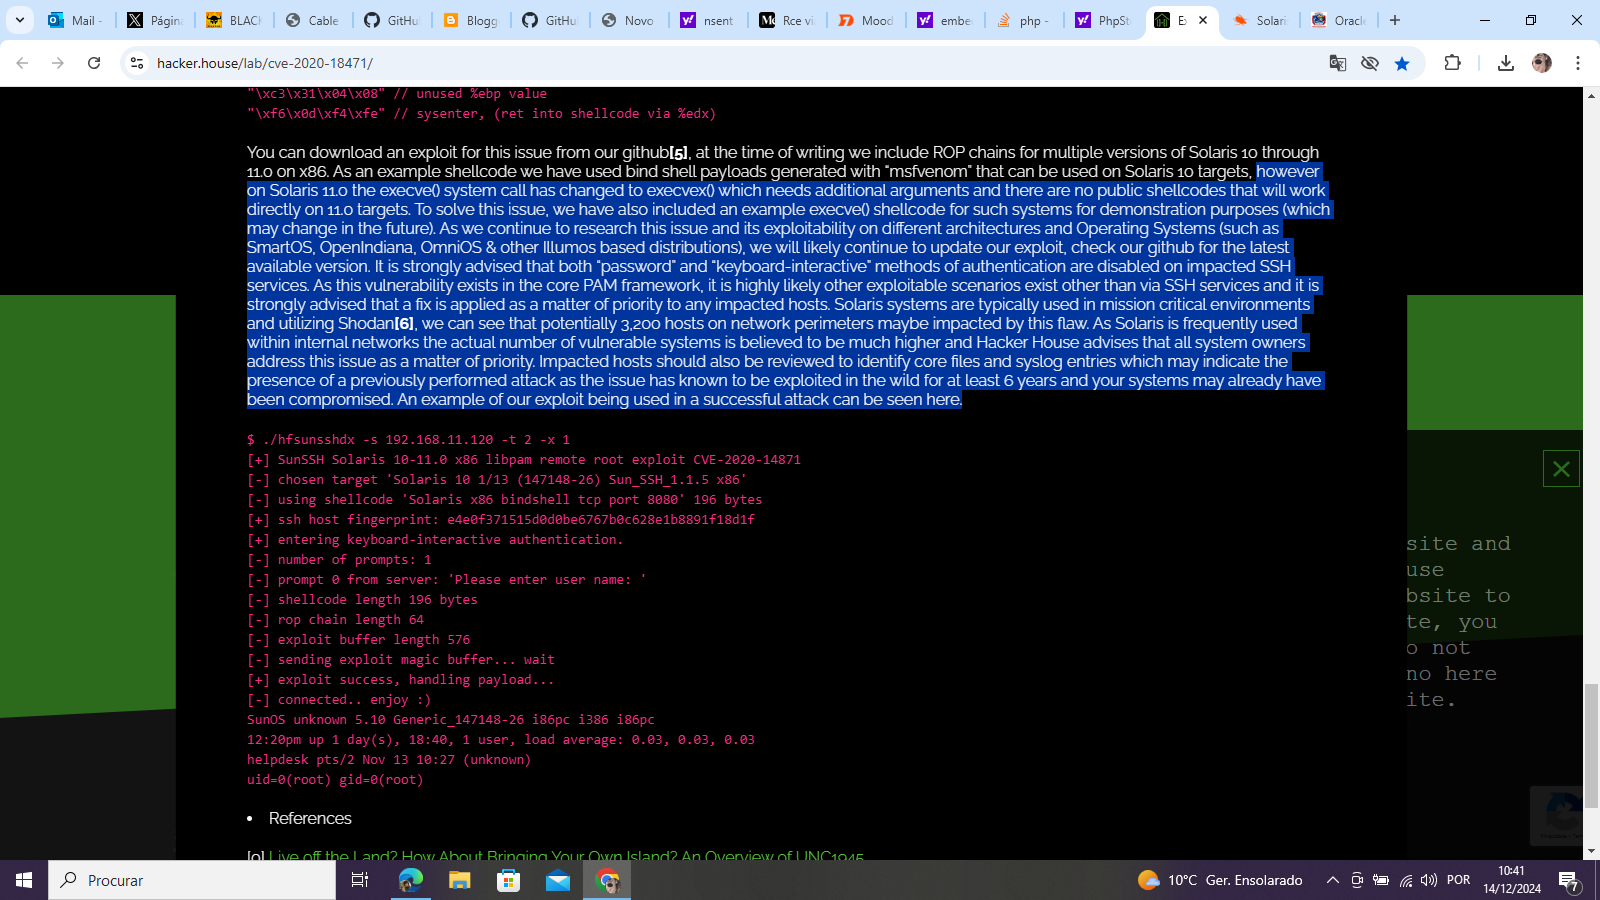Close the active hacker.house tab
Viewport: 1600px width, 900px height.
tap(1203, 20)
